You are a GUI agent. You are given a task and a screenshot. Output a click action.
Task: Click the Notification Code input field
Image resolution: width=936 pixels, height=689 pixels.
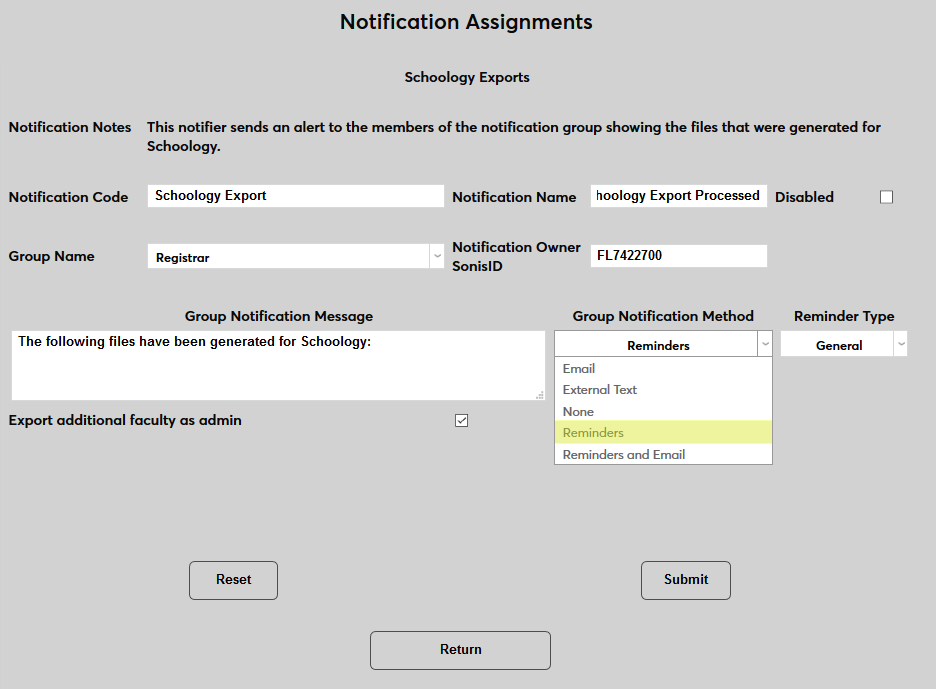click(x=295, y=196)
